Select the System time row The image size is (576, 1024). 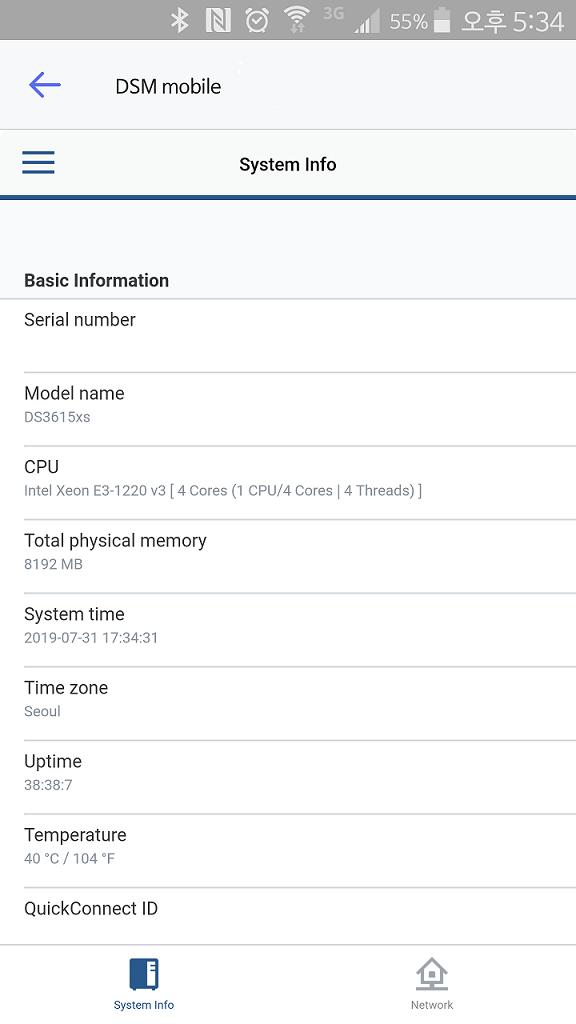(288, 624)
